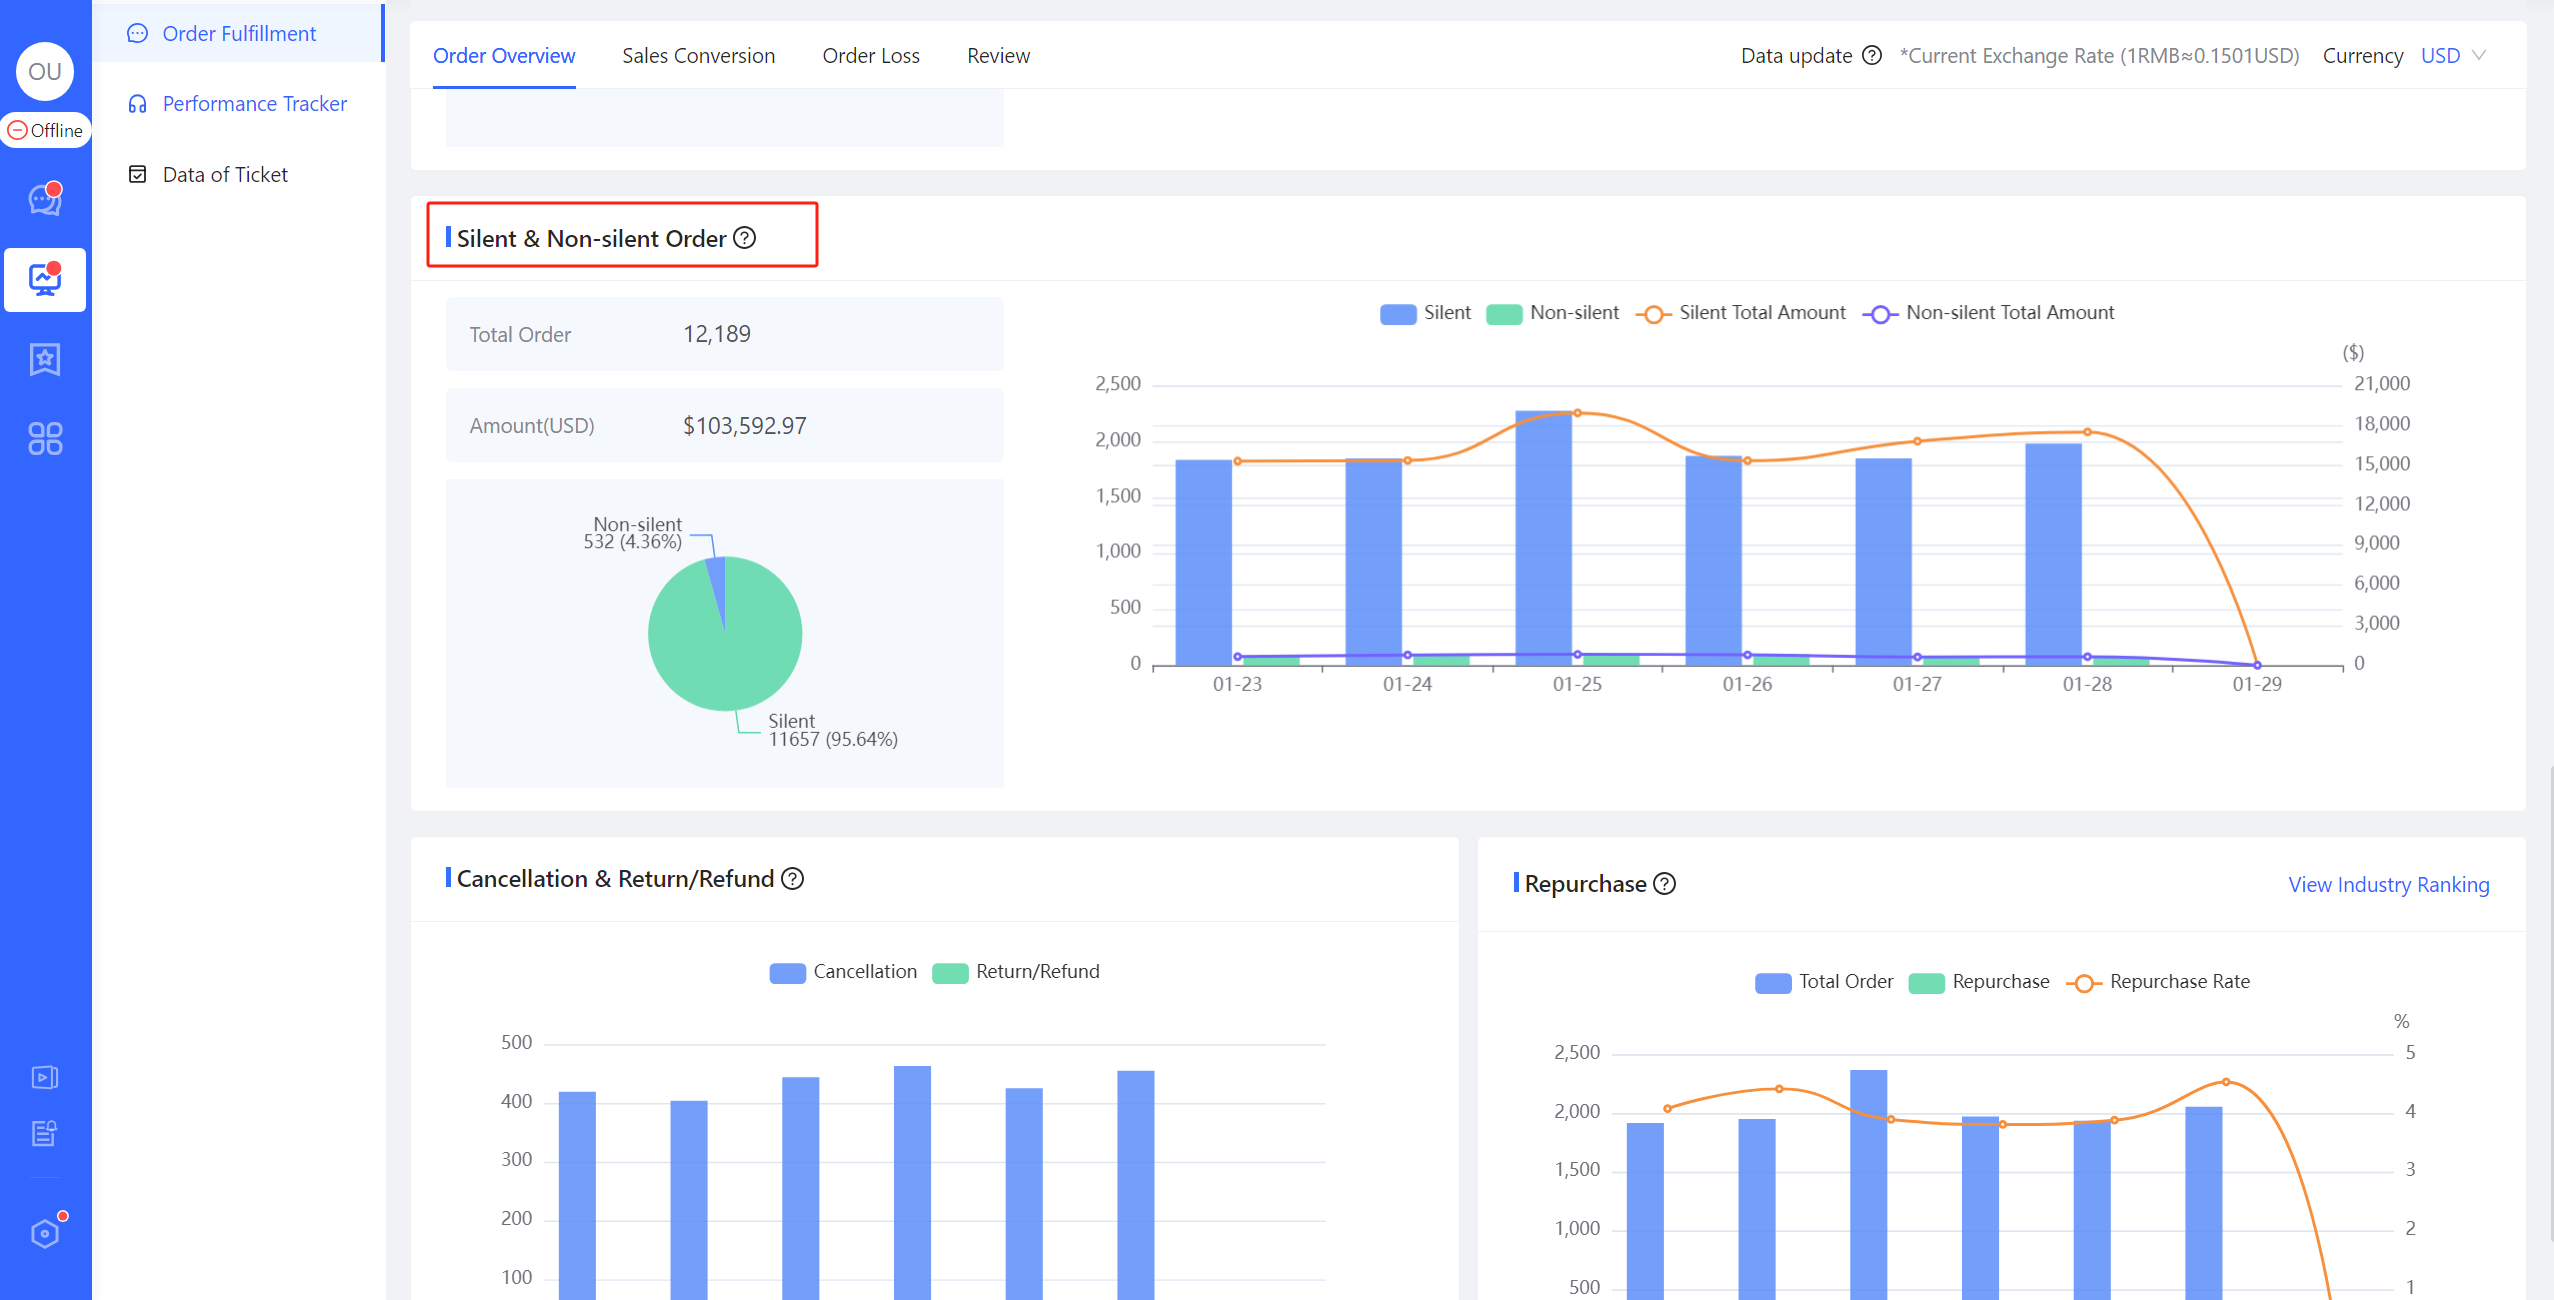Image resolution: width=2554 pixels, height=1300 pixels.
Task: Open the hexagon settings sidebar icon
Action: click(45, 1233)
